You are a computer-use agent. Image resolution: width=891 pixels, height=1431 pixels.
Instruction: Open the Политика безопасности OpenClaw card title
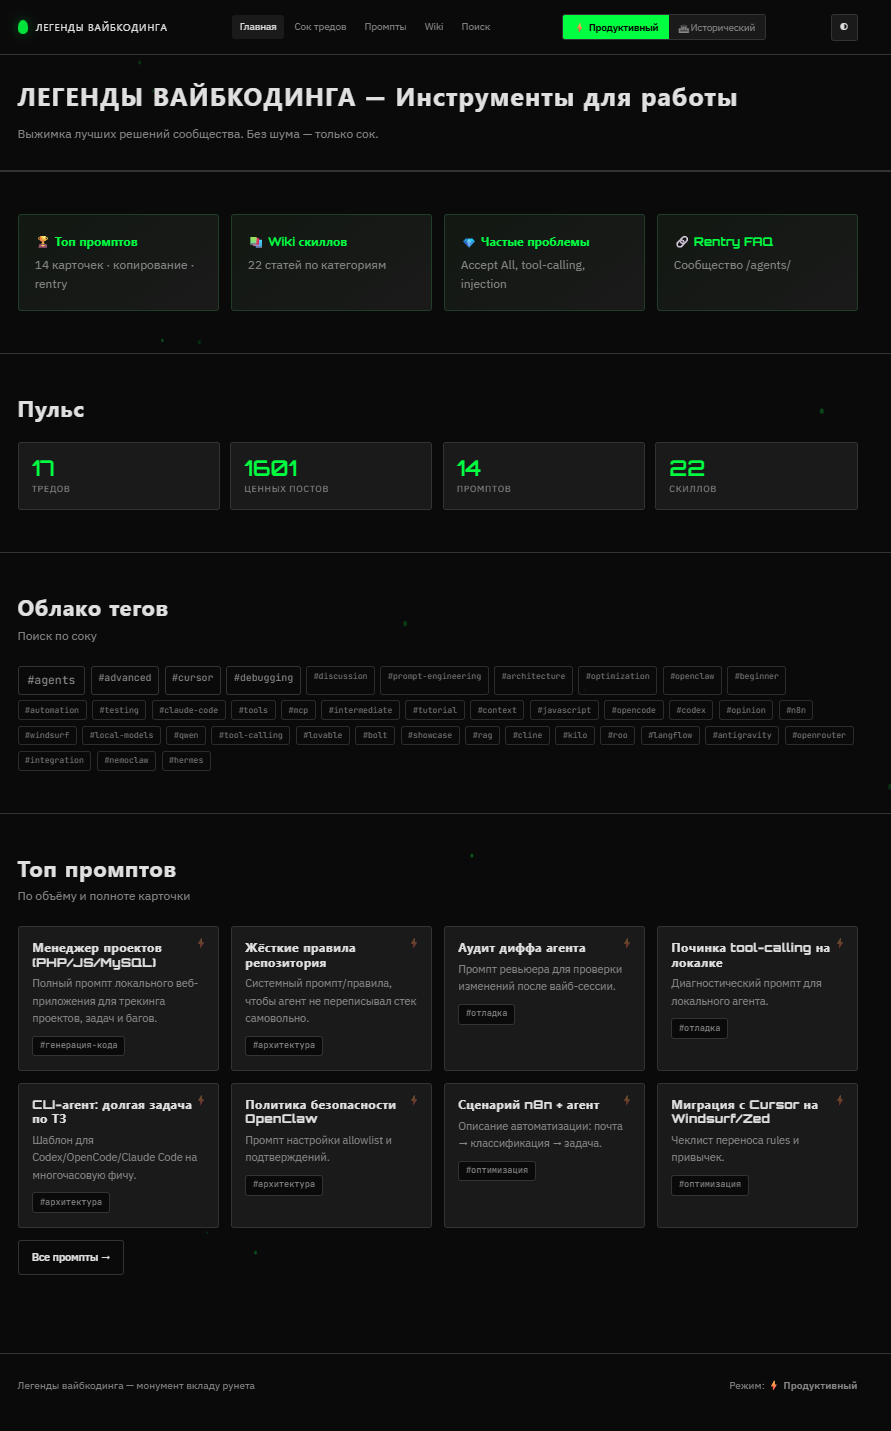coord(320,1112)
